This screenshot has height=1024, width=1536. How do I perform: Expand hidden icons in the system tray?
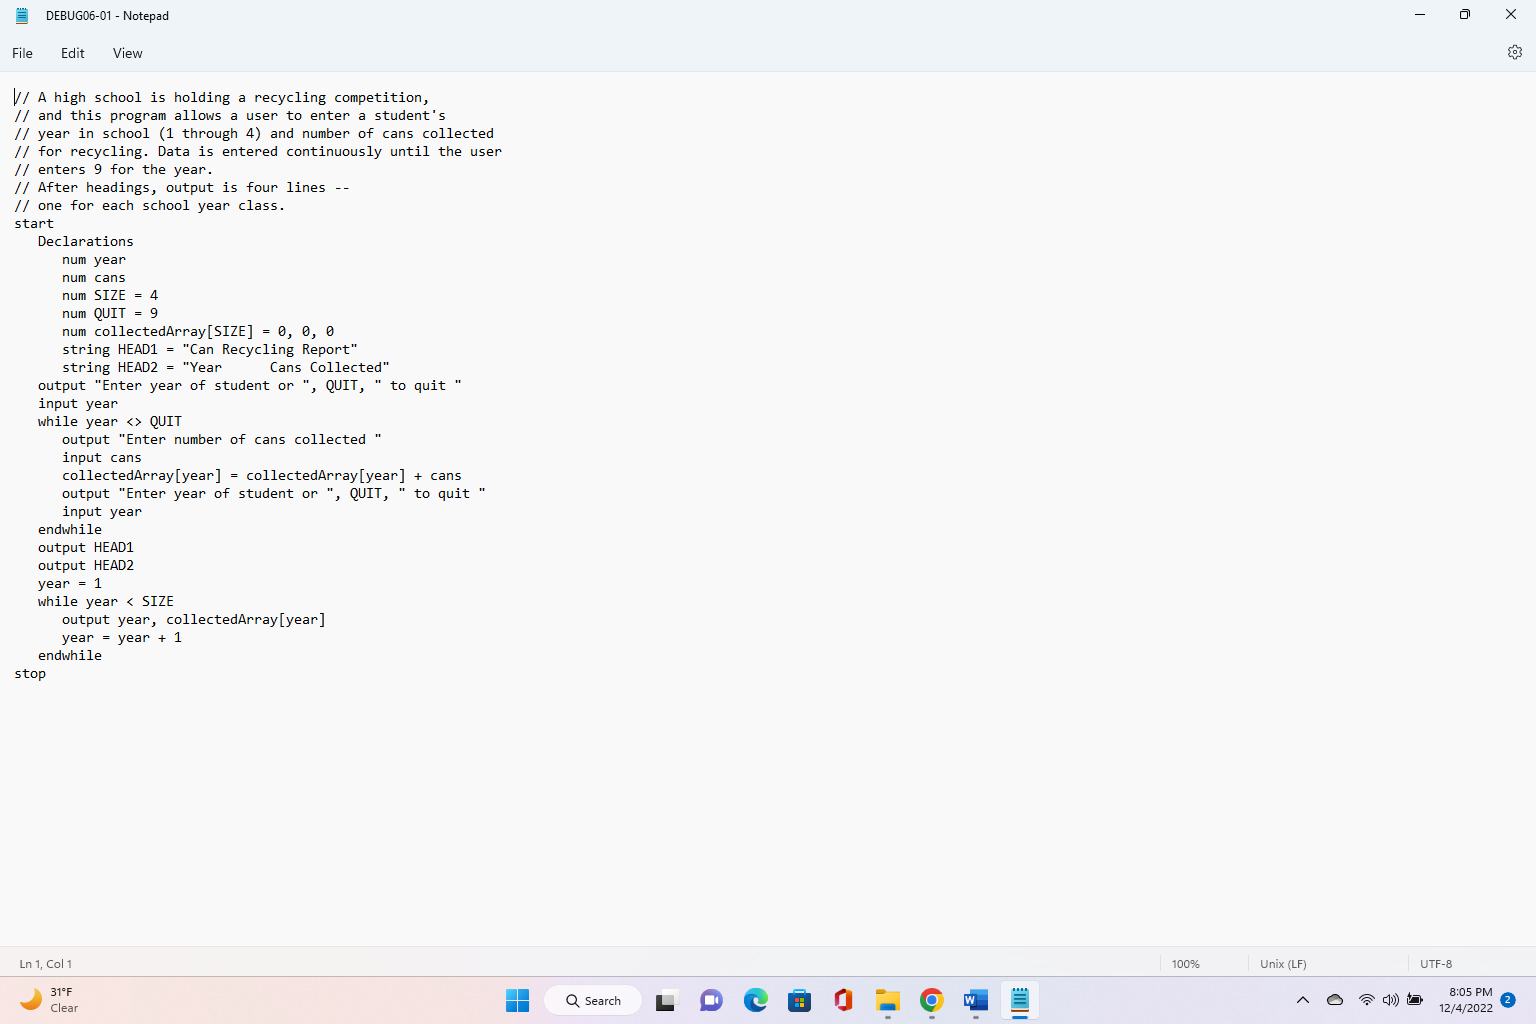tap(1303, 1000)
